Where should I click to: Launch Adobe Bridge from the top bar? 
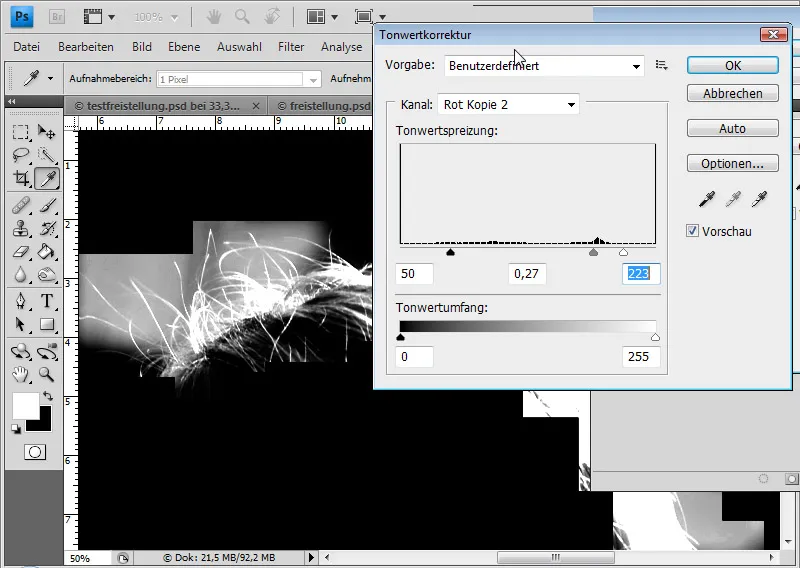pyautogui.click(x=57, y=17)
